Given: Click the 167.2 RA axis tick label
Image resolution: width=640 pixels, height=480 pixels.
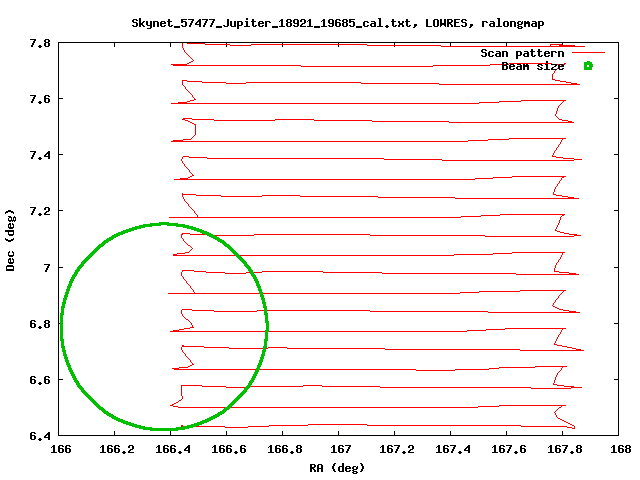Looking at the screenshot, I should coord(396,449).
